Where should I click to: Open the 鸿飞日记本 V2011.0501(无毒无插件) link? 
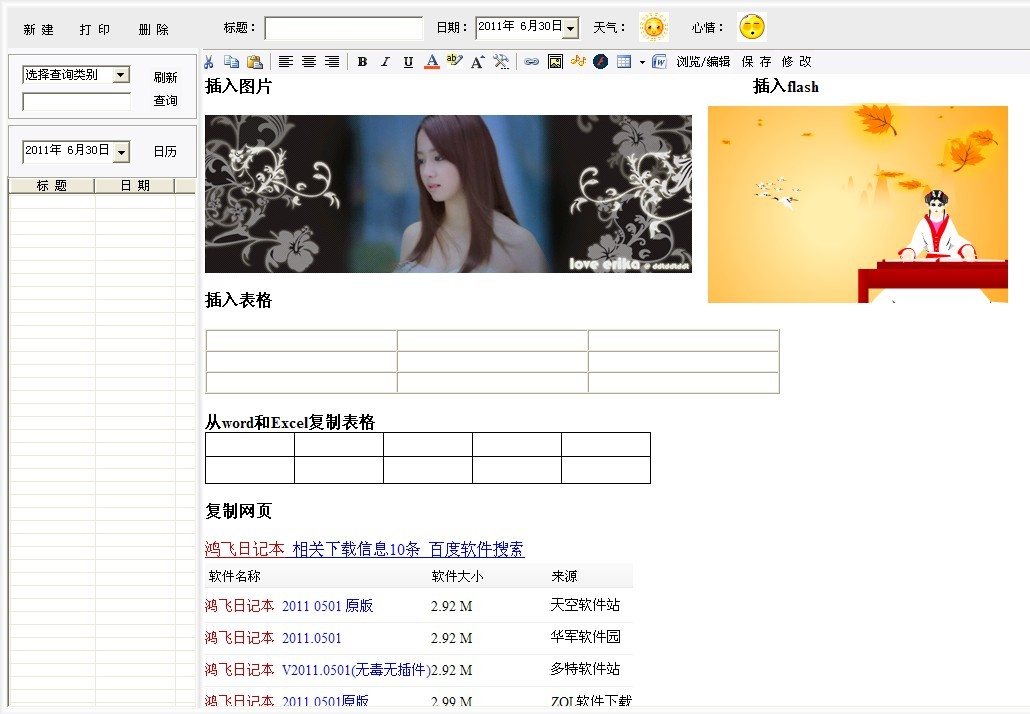(x=318, y=670)
